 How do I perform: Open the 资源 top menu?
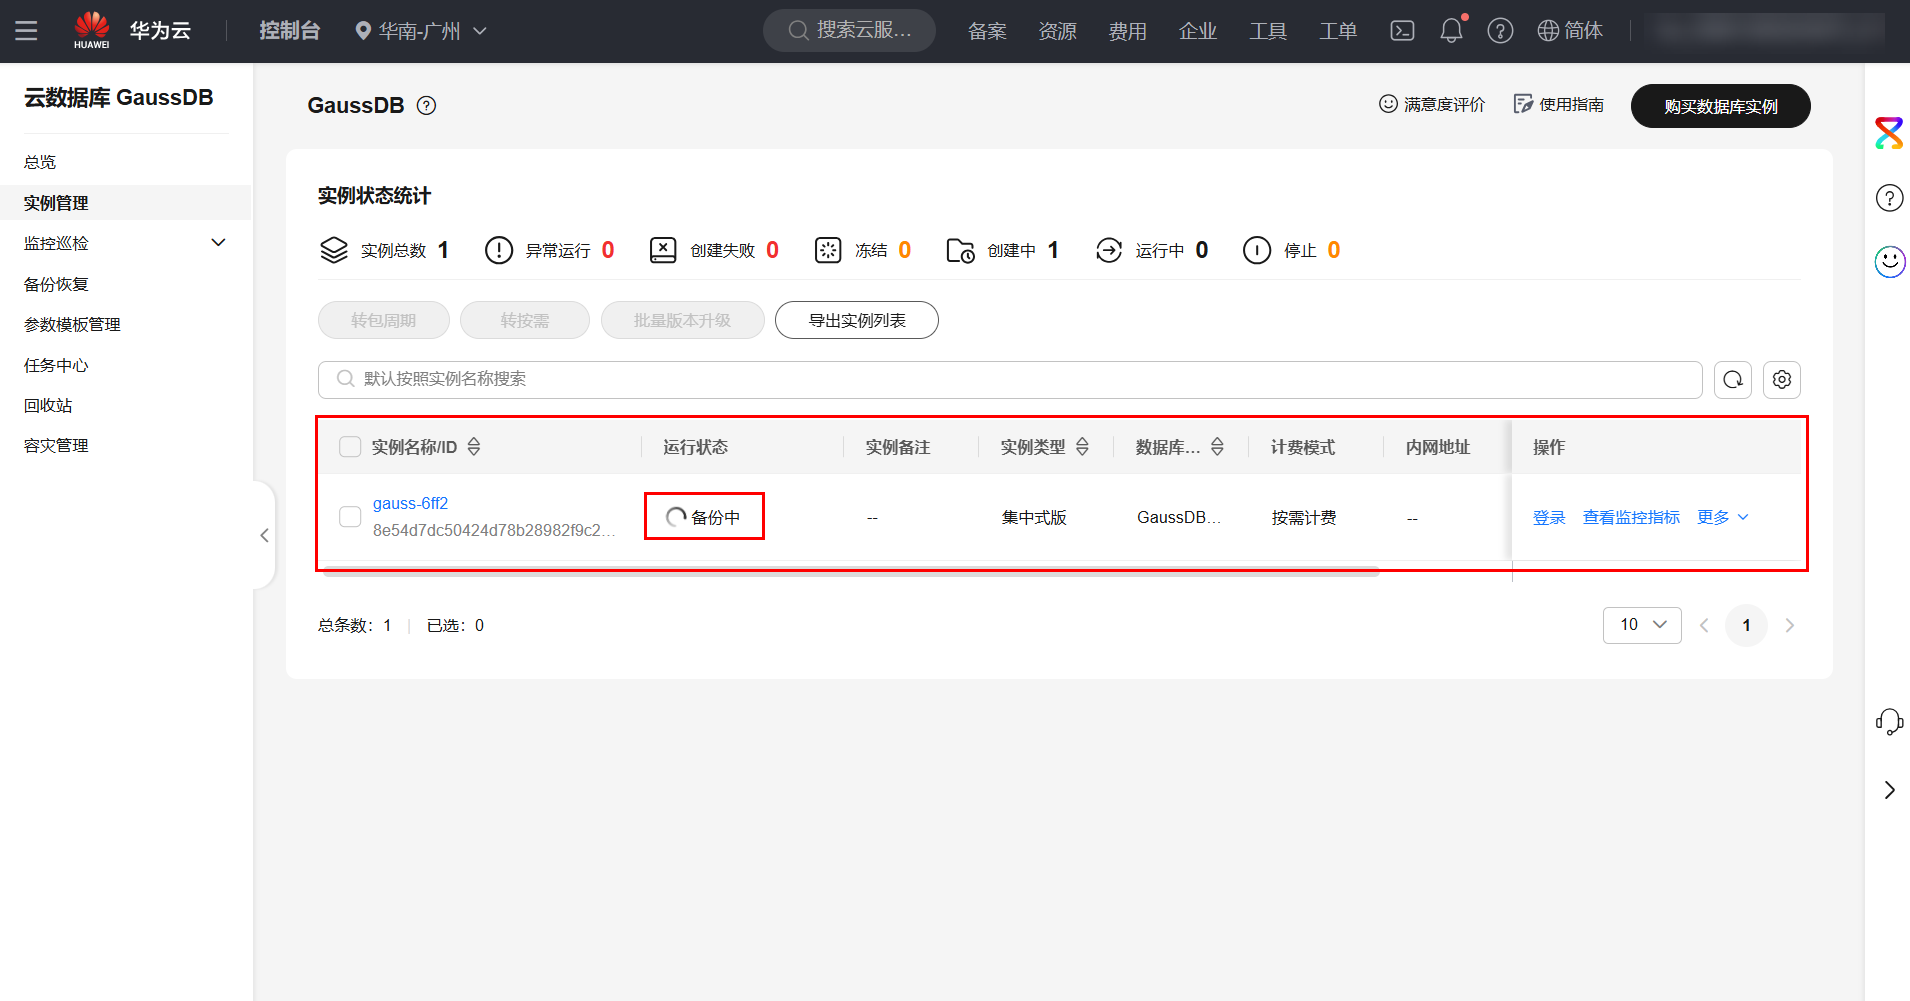click(1057, 31)
